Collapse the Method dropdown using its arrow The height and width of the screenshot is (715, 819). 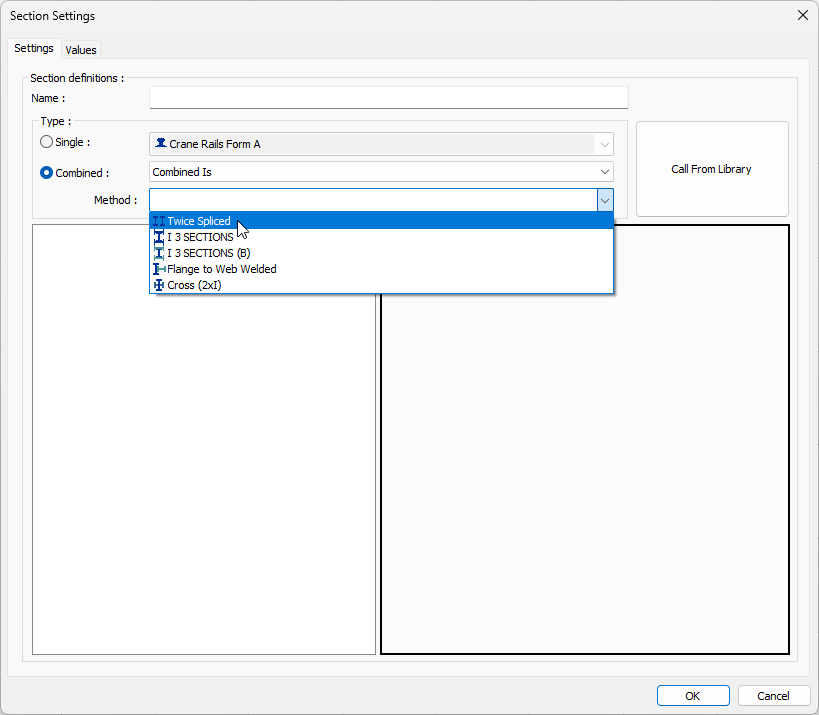(x=605, y=200)
